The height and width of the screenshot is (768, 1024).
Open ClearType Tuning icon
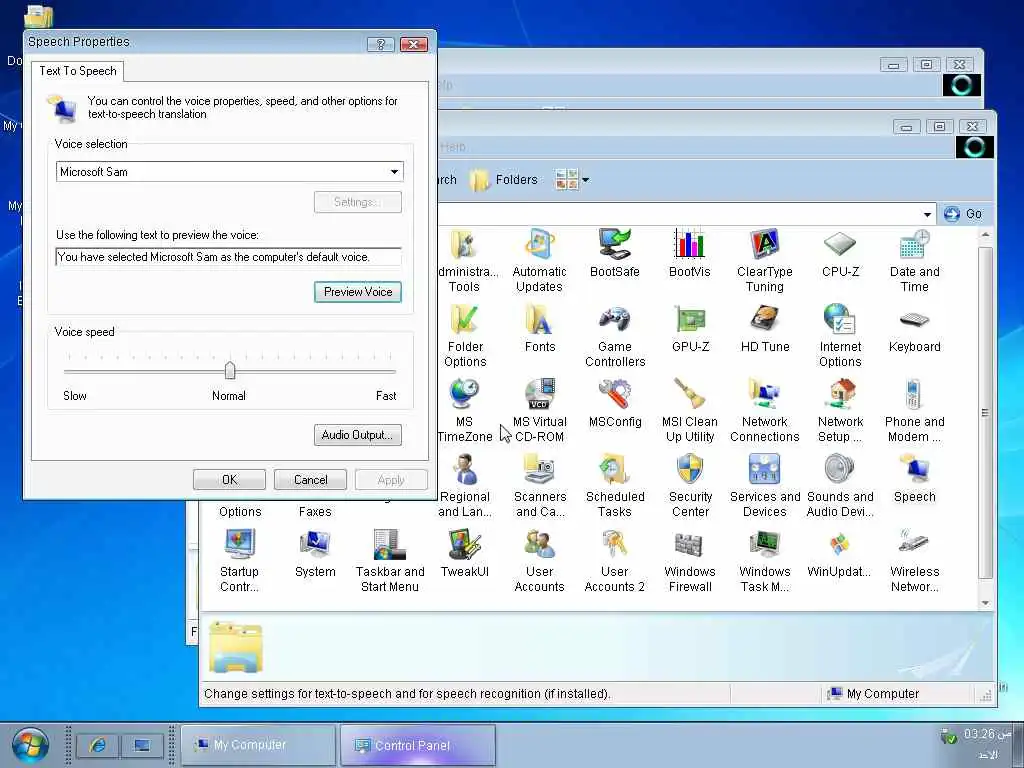pos(765,261)
